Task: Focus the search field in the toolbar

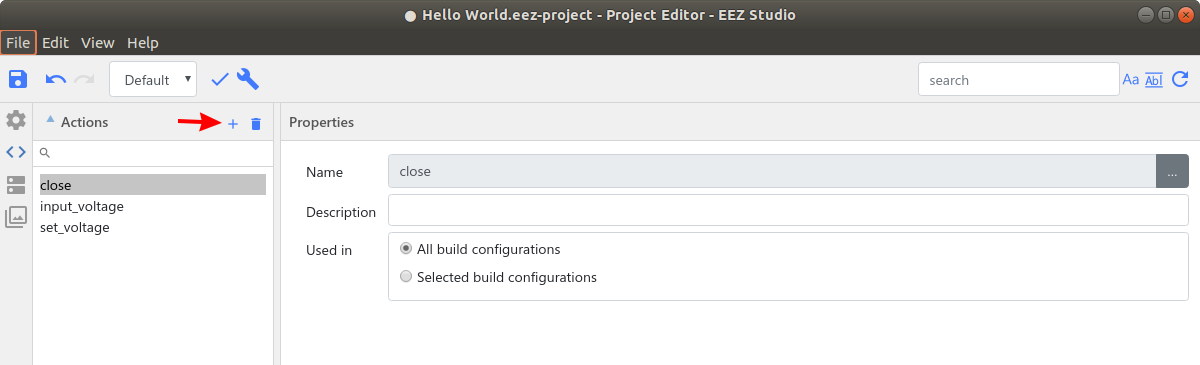Action: click(1018, 80)
